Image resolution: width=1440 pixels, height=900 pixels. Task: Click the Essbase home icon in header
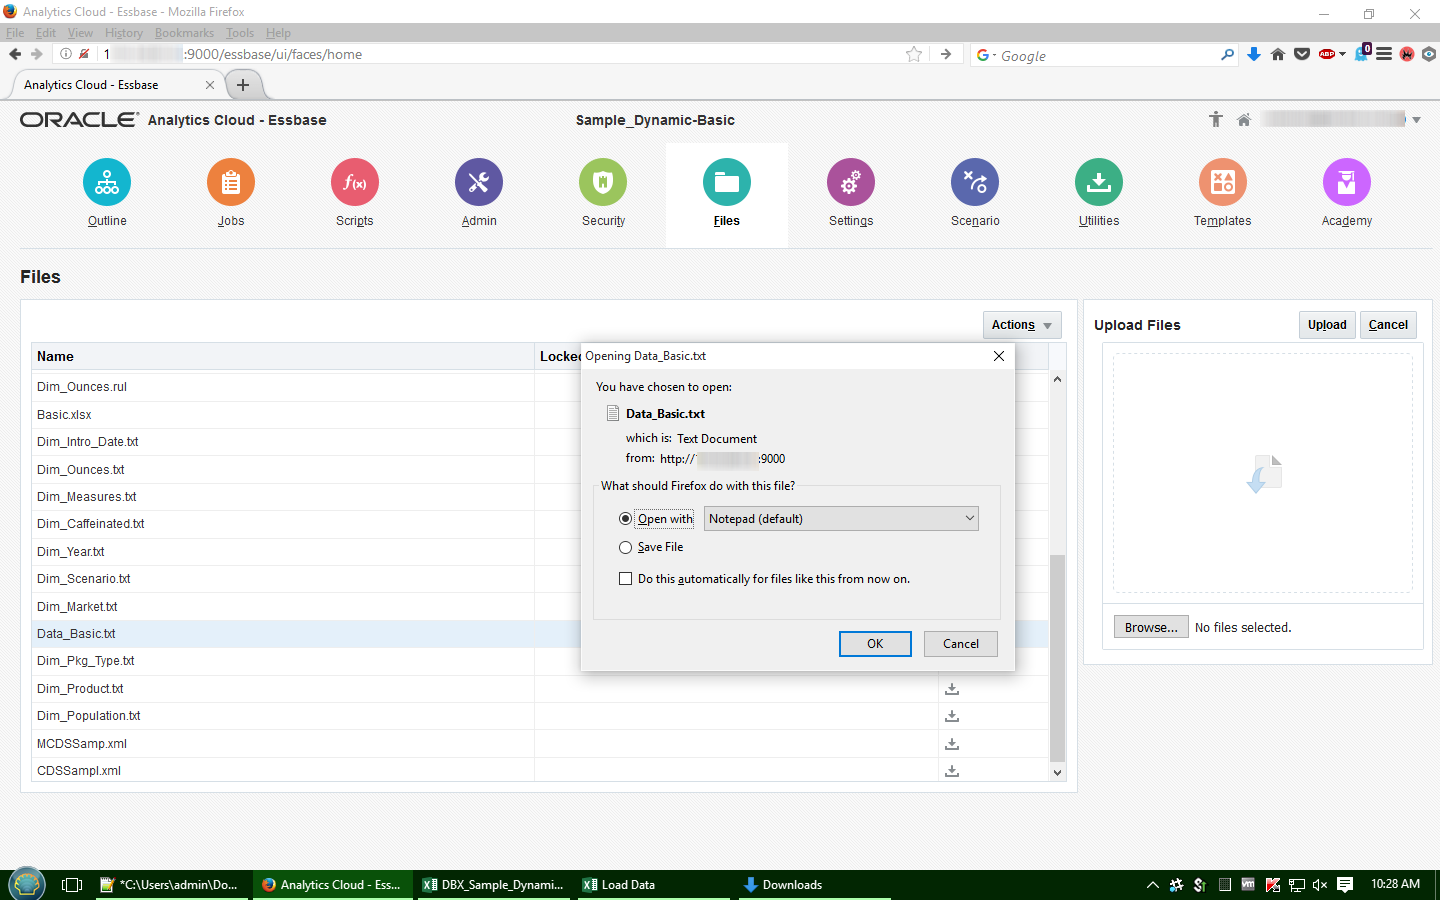1244,120
